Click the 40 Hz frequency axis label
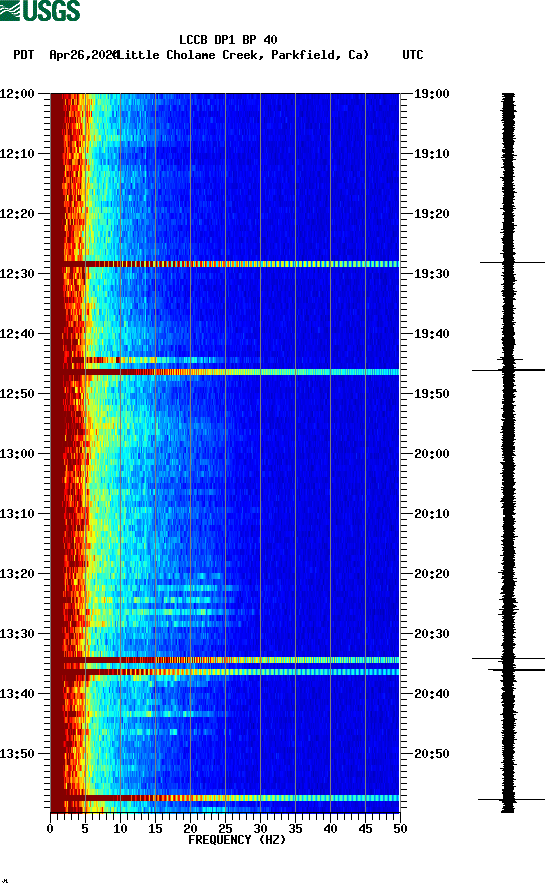The height and width of the screenshot is (892, 552). pyautogui.click(x=330, y=829)
